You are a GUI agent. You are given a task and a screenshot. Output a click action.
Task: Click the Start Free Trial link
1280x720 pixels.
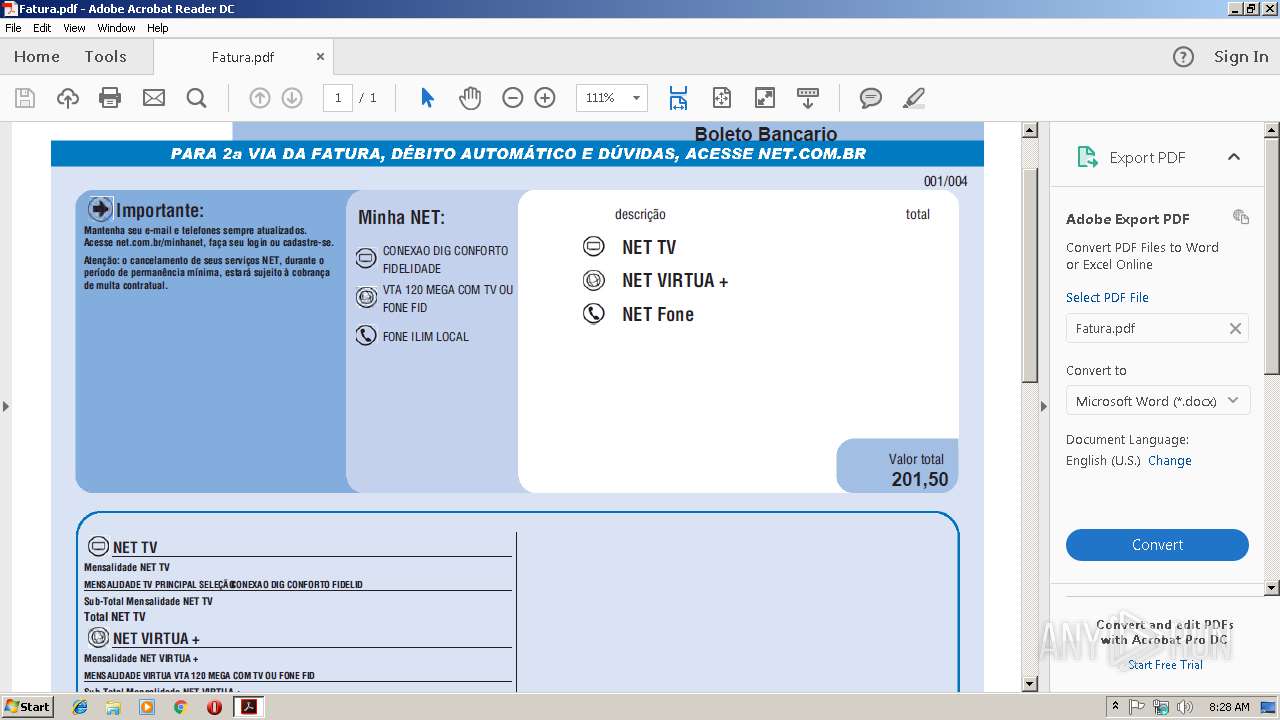pyautogui.click(x=1166, y=665)
